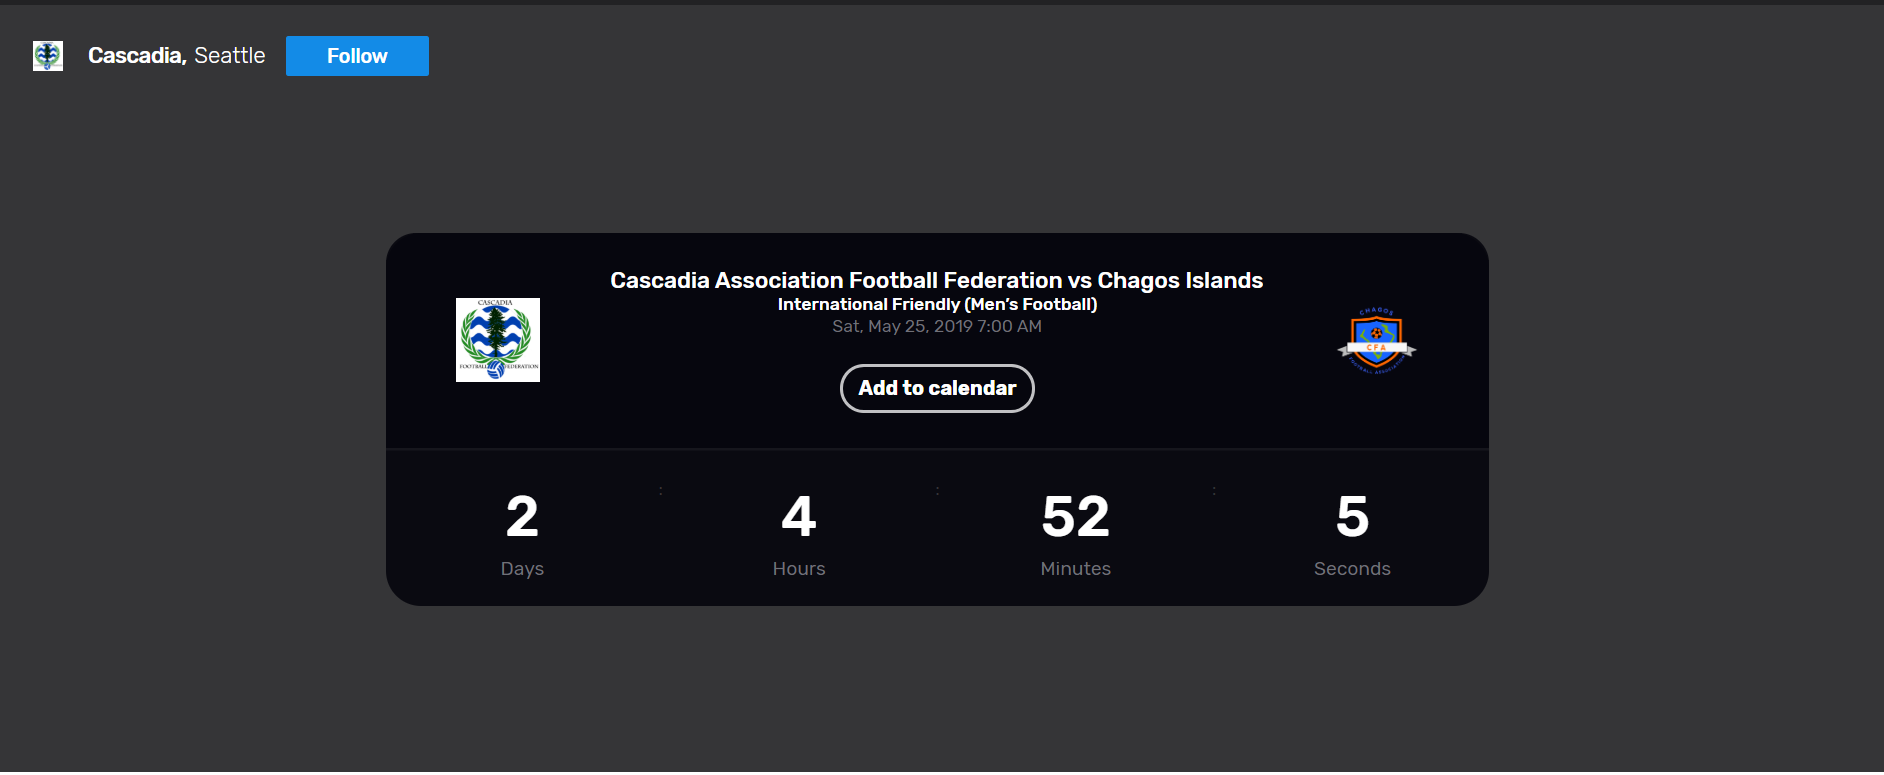This screenshot has width=1884, height=775.
Task: Click the match date Sat, May 25, 2019
Action: (x=937, y=327)
